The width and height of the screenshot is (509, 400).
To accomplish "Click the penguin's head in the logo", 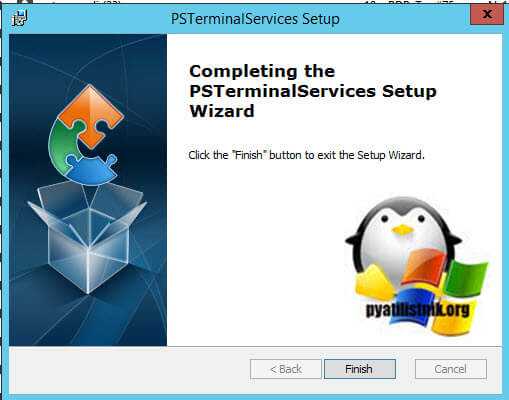I will [403, 220].
